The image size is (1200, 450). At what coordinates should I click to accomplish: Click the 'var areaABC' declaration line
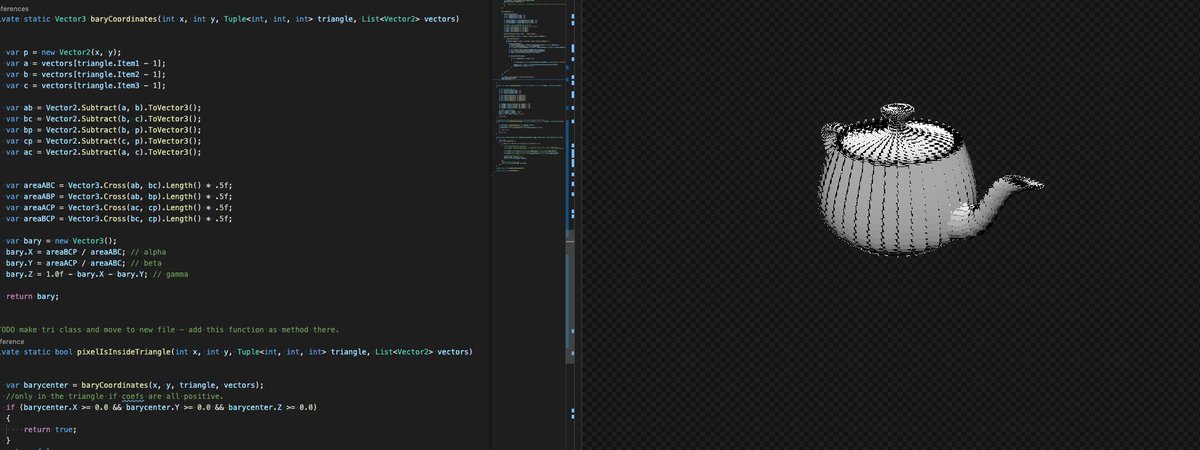118,185
